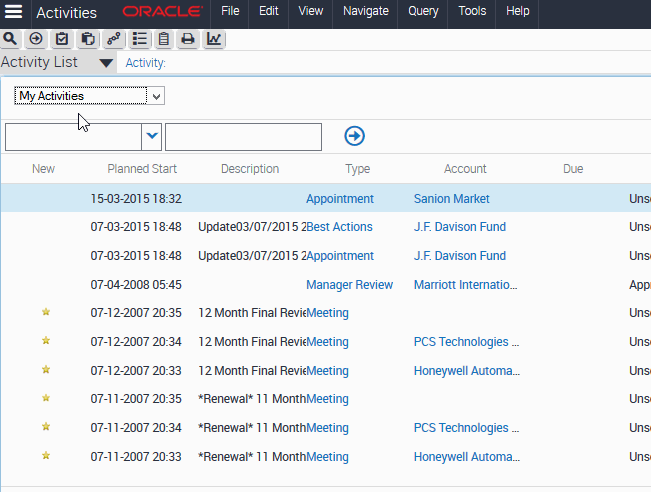The height and width of the screenshot is (492, 651).
Task: Click star on 07-11-2007 20:33 row
Action: (x=46, y=455)
